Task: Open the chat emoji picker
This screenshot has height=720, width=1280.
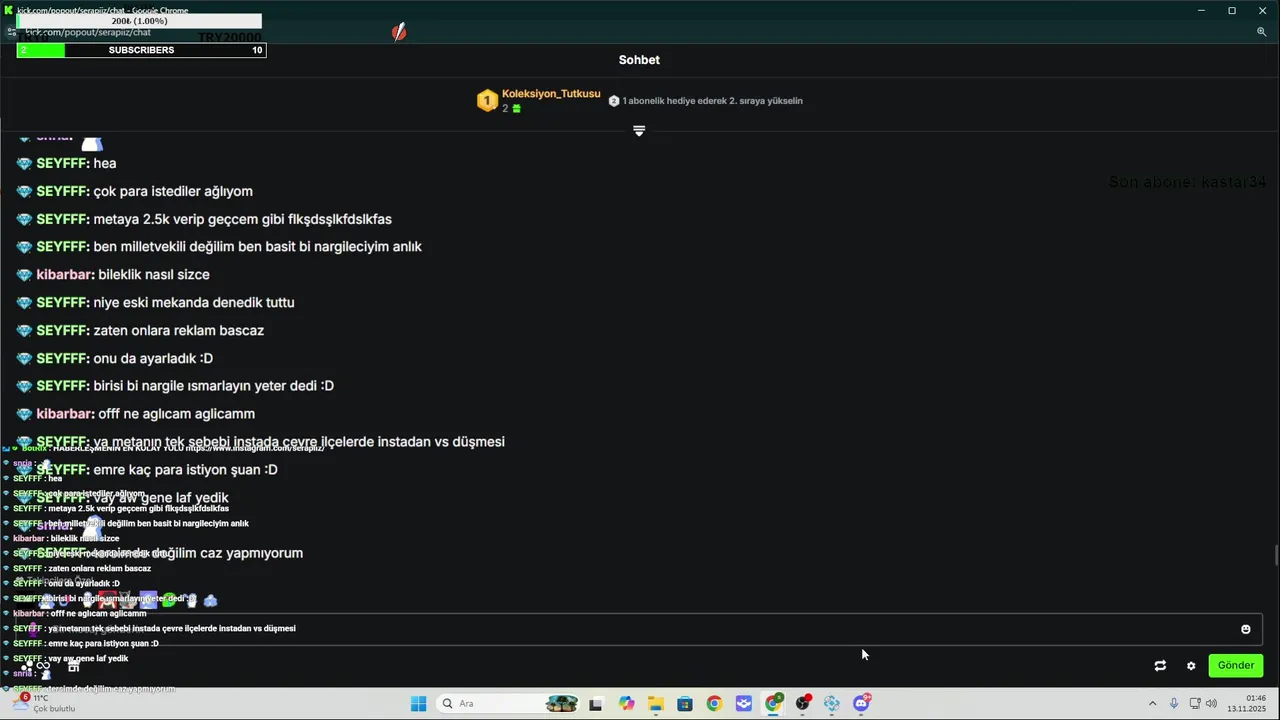Action: point(1245,629)
